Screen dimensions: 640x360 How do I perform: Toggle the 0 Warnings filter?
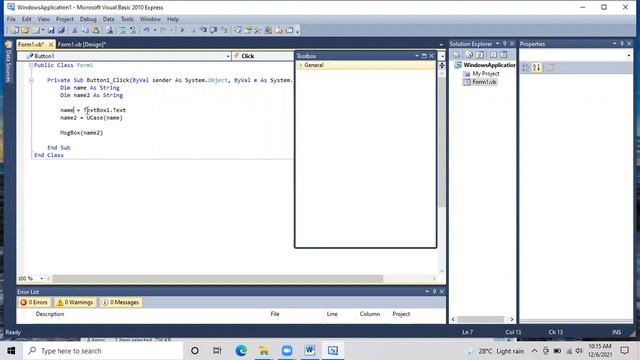click(75, 302)
